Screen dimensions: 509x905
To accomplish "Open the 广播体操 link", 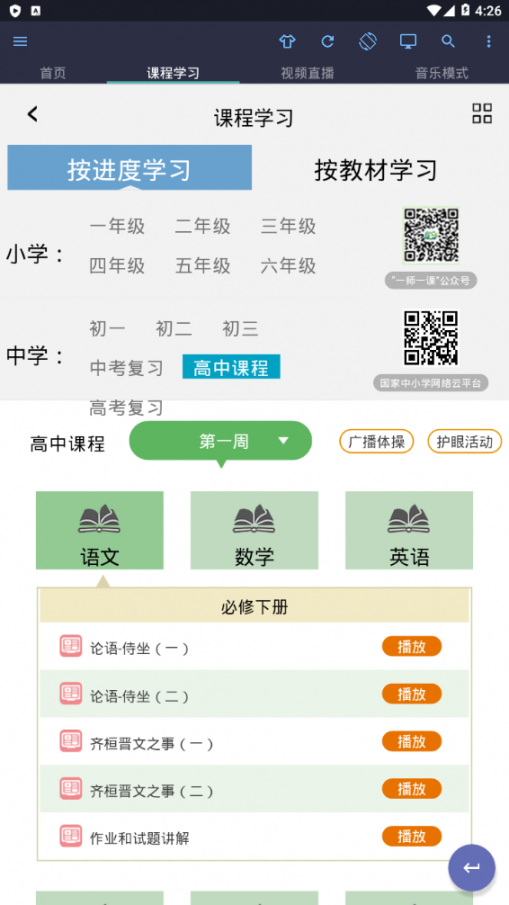I will (x=376, y=442).
